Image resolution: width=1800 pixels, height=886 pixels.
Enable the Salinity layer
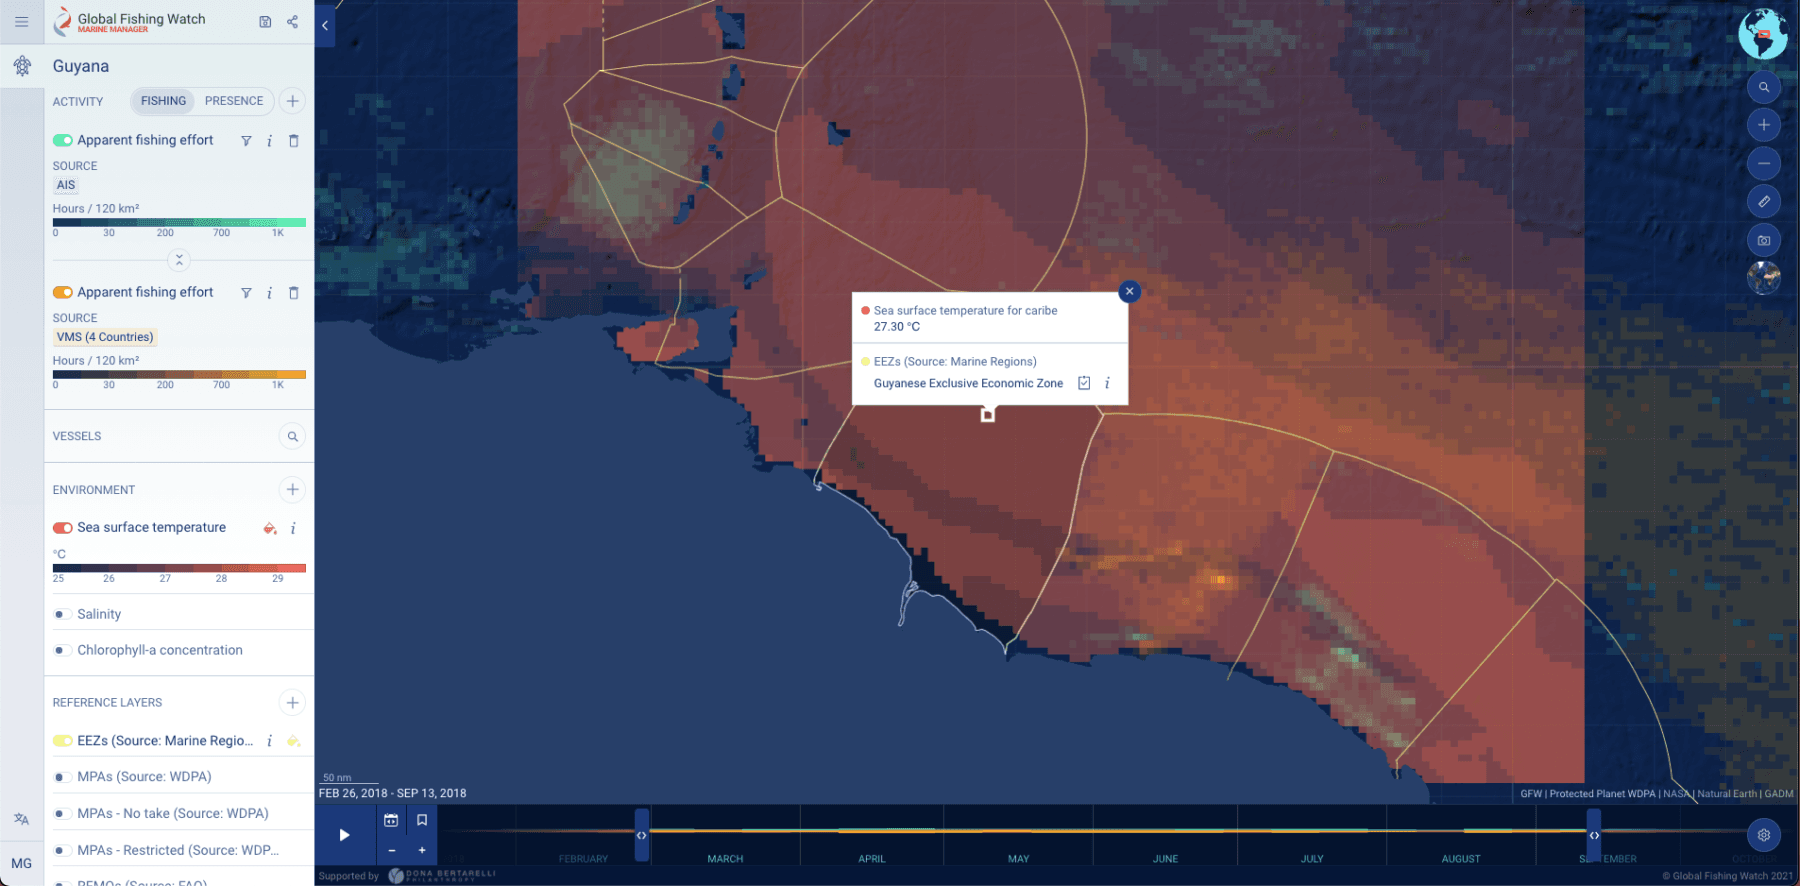pos(60,614)
